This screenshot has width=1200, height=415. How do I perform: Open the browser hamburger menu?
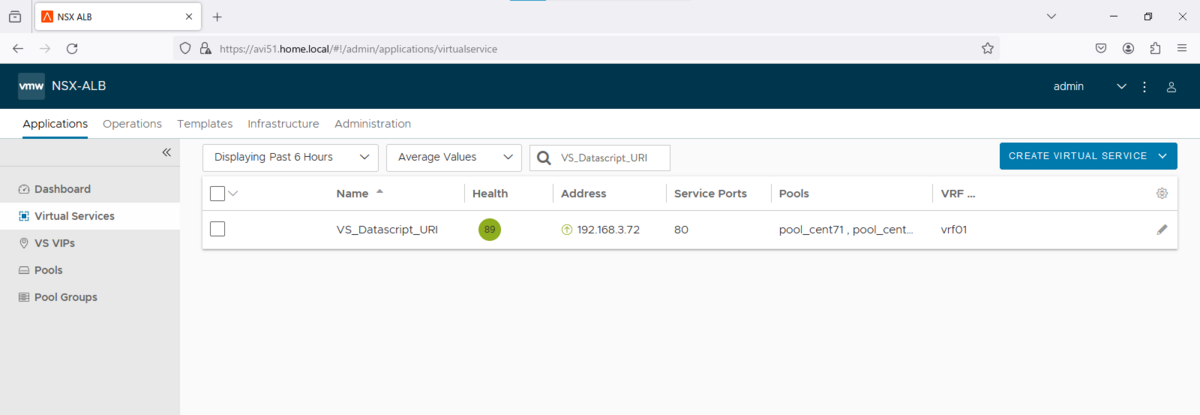click(x=1183, y=48)
